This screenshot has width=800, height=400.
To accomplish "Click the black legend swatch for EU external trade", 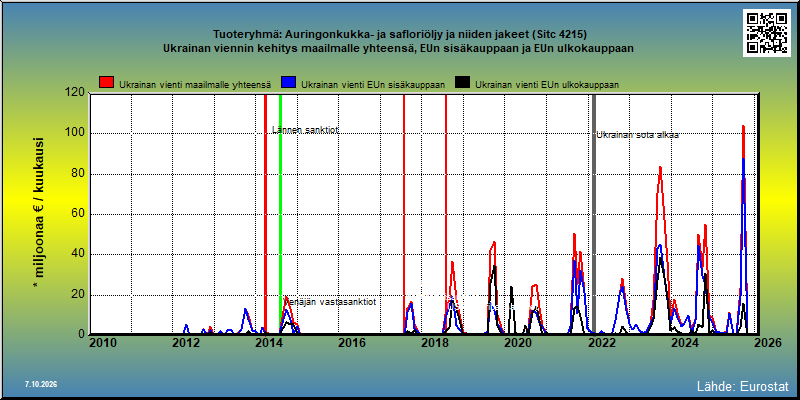I will (463, 83).
